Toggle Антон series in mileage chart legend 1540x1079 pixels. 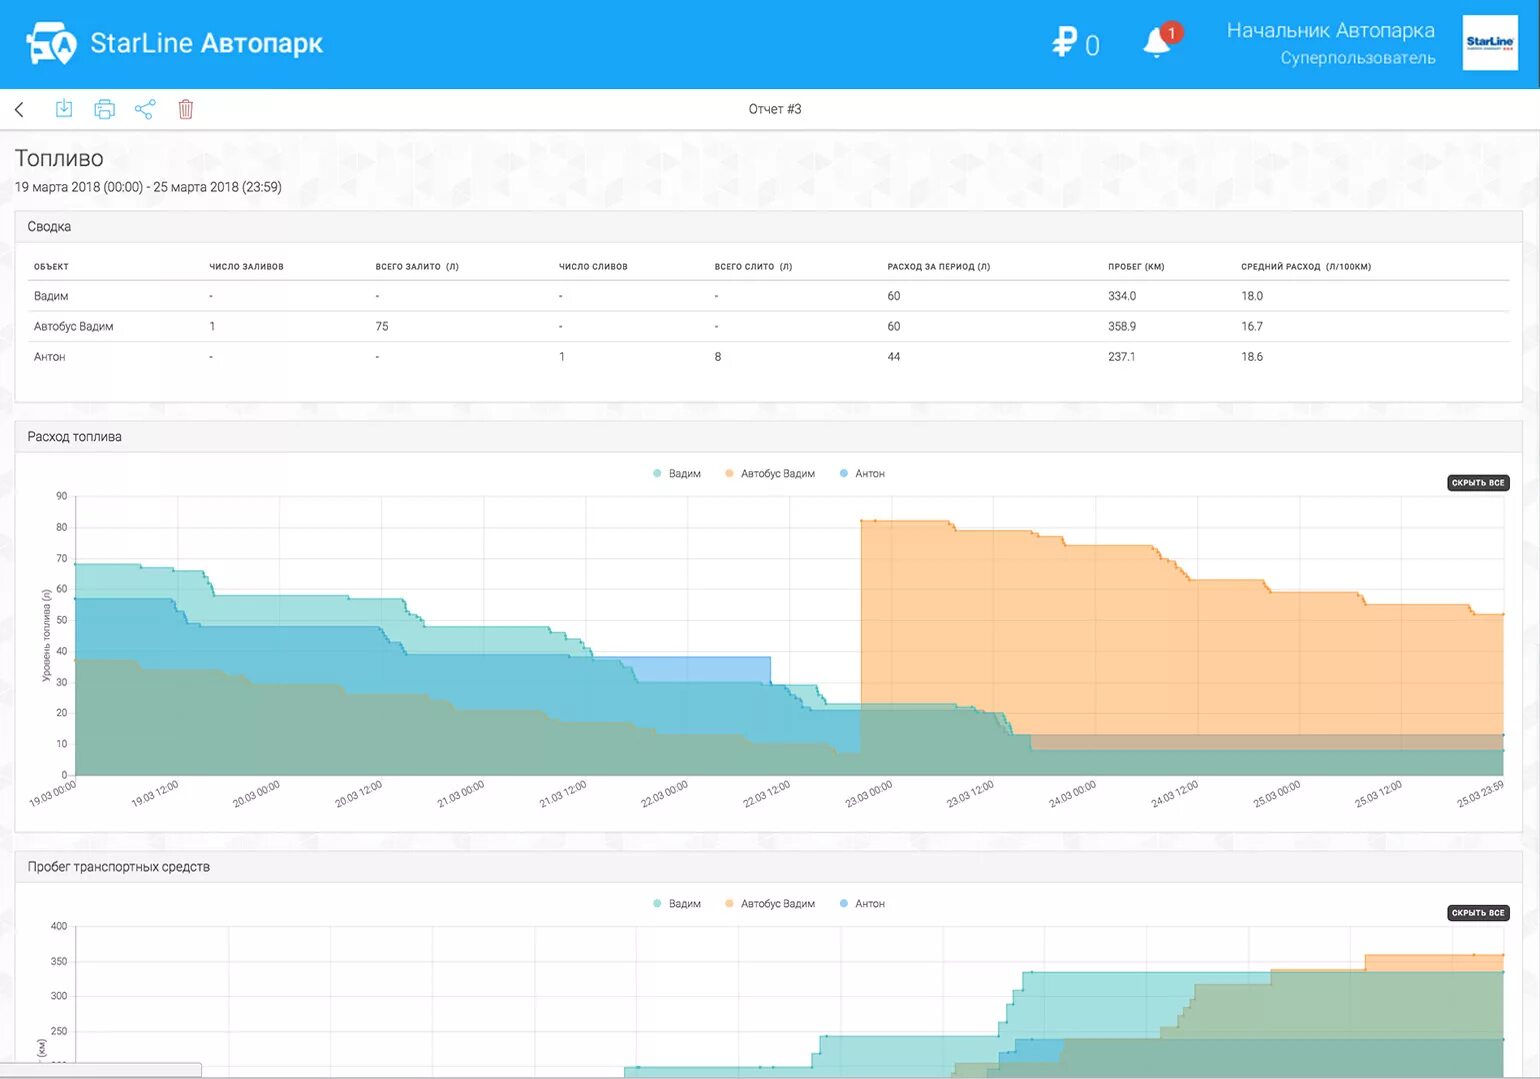pos(862,904)
